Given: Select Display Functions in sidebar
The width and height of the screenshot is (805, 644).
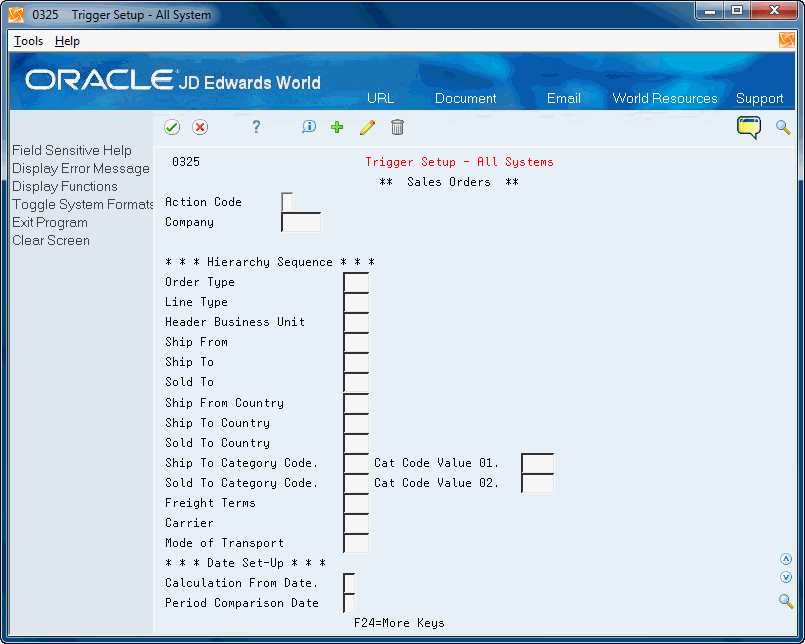Looking at the screenshot, I should pos(65,186).
